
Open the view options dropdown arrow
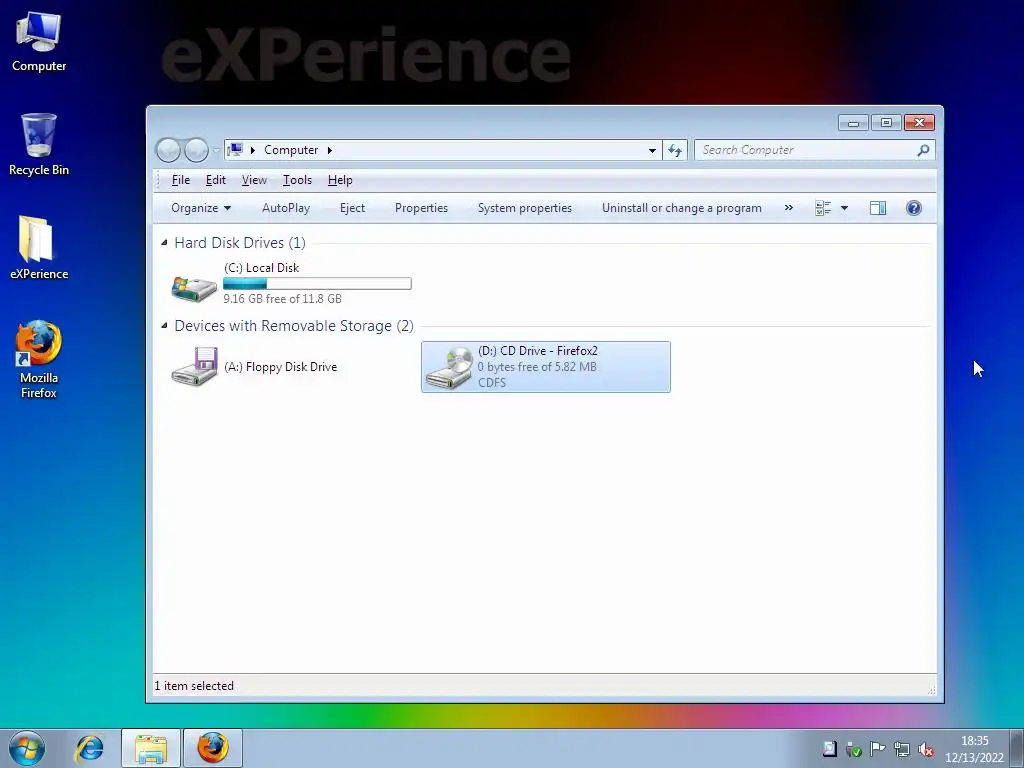(844, 208)
